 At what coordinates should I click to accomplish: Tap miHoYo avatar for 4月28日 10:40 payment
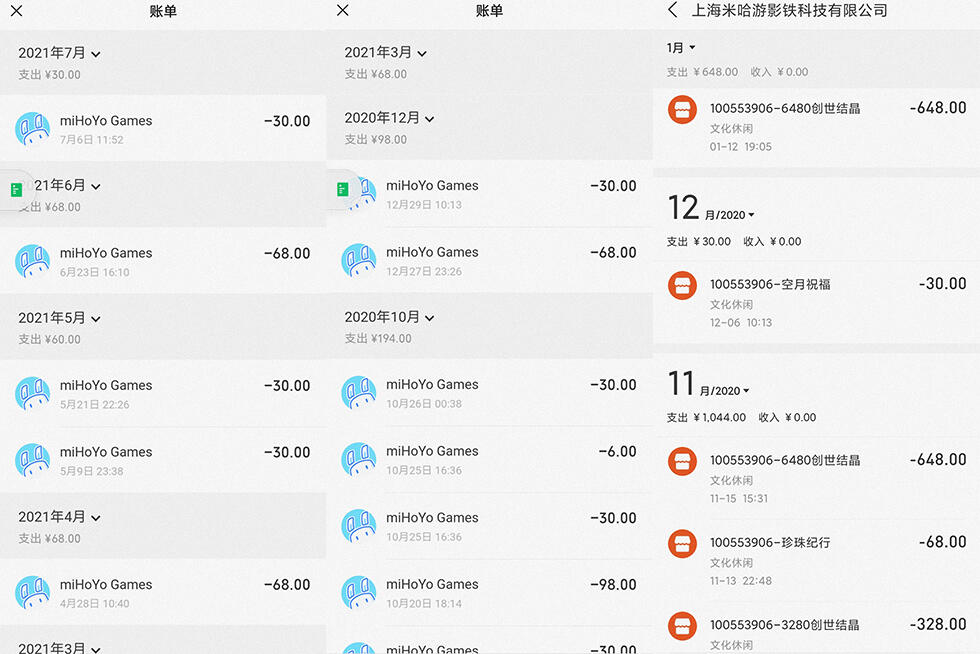point(32,593)
